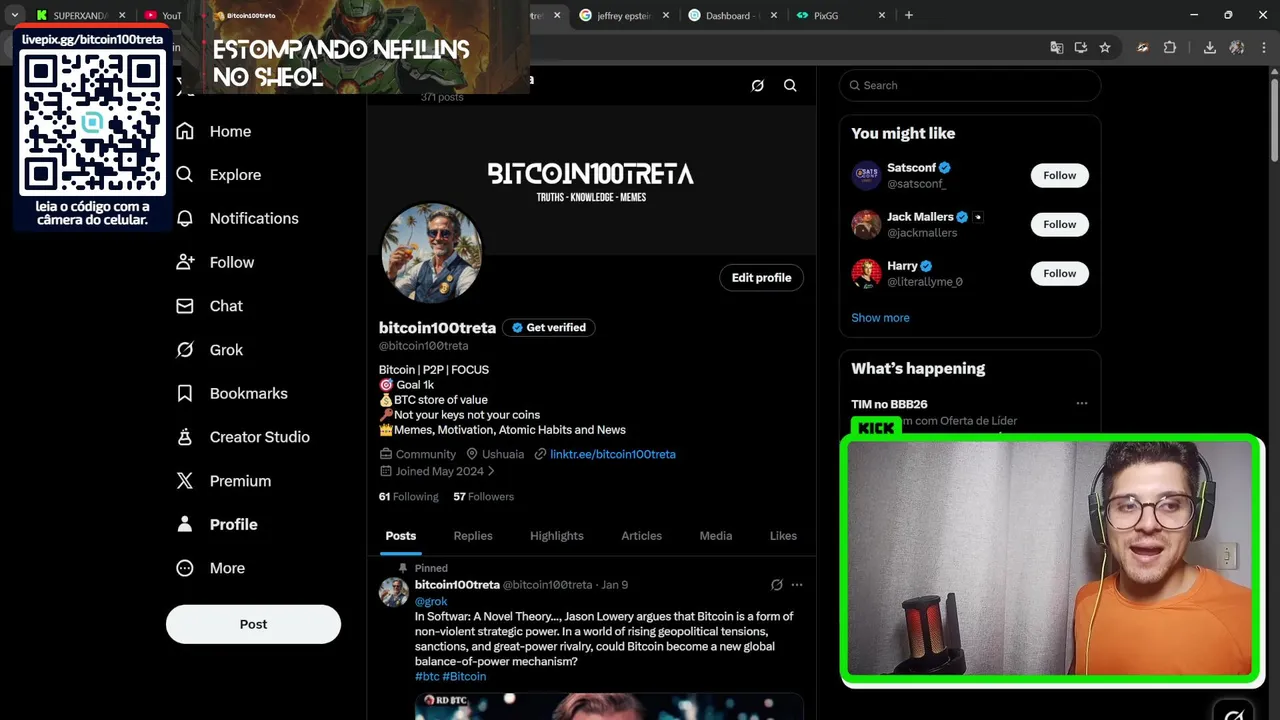Select the Highlights profile tab
The image size is (1280, 720).
557,536
